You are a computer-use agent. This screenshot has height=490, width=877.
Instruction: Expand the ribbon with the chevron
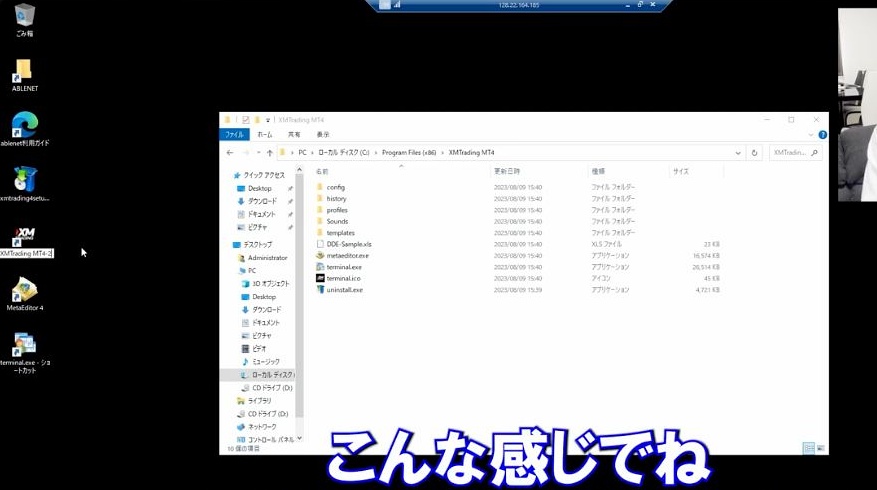pos(811,135)
